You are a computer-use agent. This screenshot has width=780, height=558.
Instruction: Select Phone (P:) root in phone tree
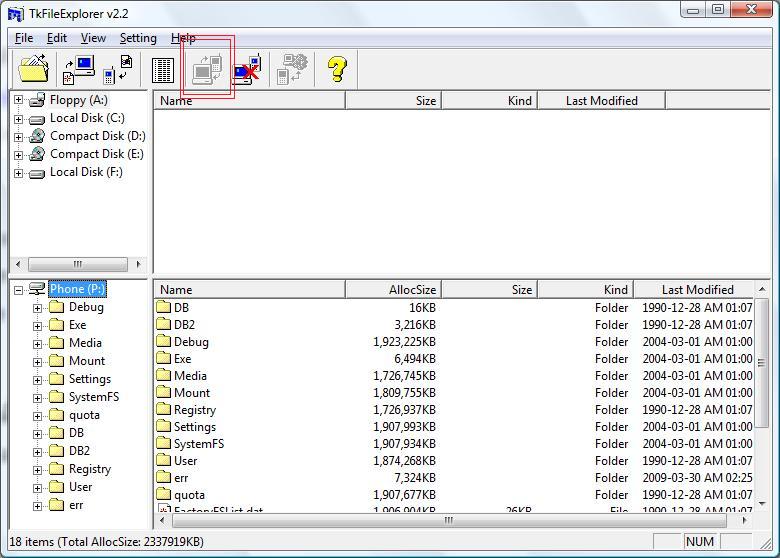point(78,289)
